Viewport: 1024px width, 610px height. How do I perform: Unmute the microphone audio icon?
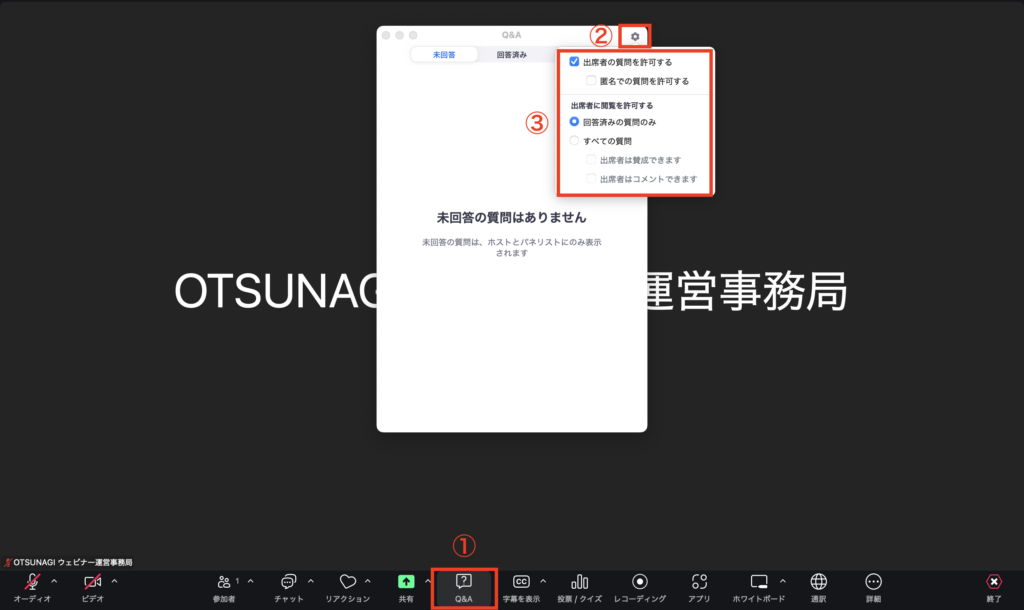click(33, 582)
